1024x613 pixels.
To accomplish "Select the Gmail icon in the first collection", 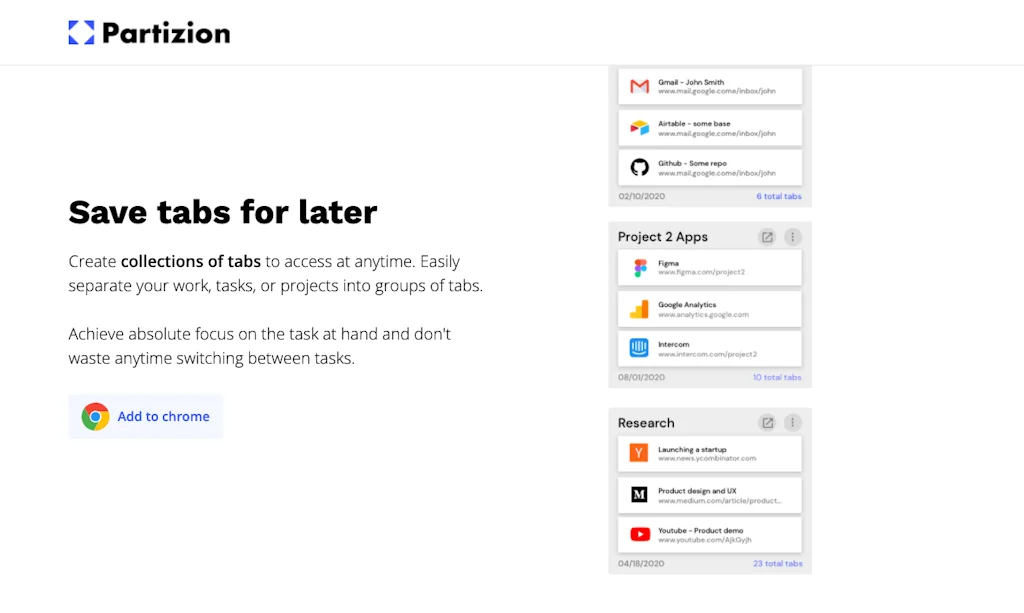I will click(x=640, y=86).
